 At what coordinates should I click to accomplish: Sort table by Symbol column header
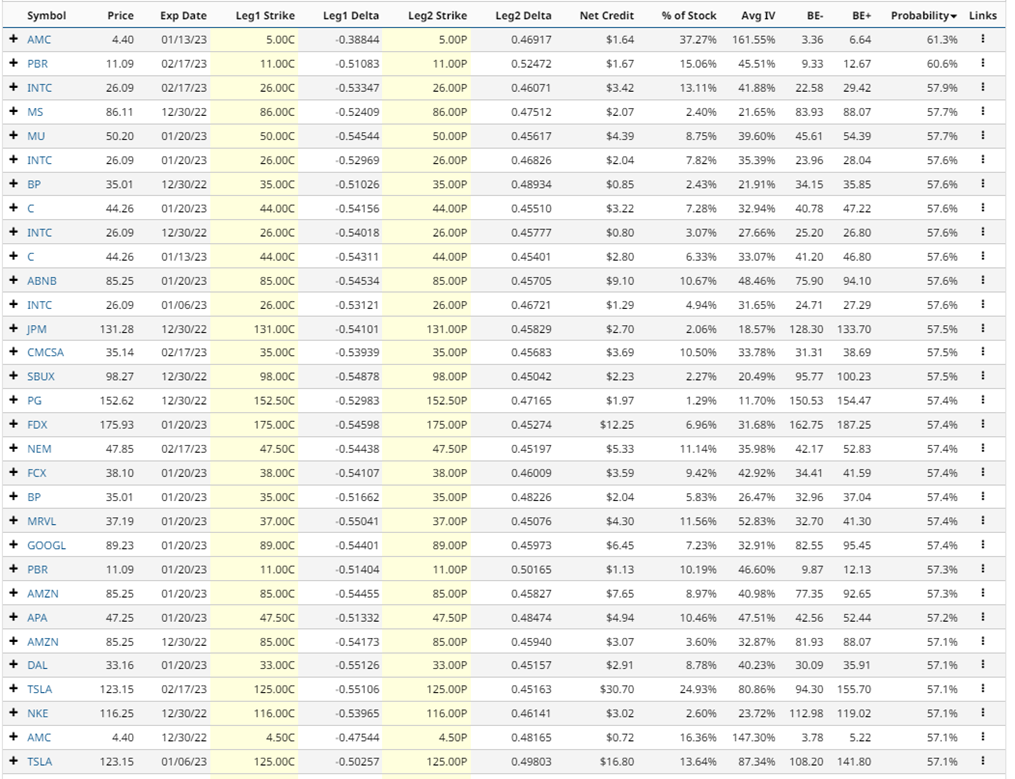[47, 16]
